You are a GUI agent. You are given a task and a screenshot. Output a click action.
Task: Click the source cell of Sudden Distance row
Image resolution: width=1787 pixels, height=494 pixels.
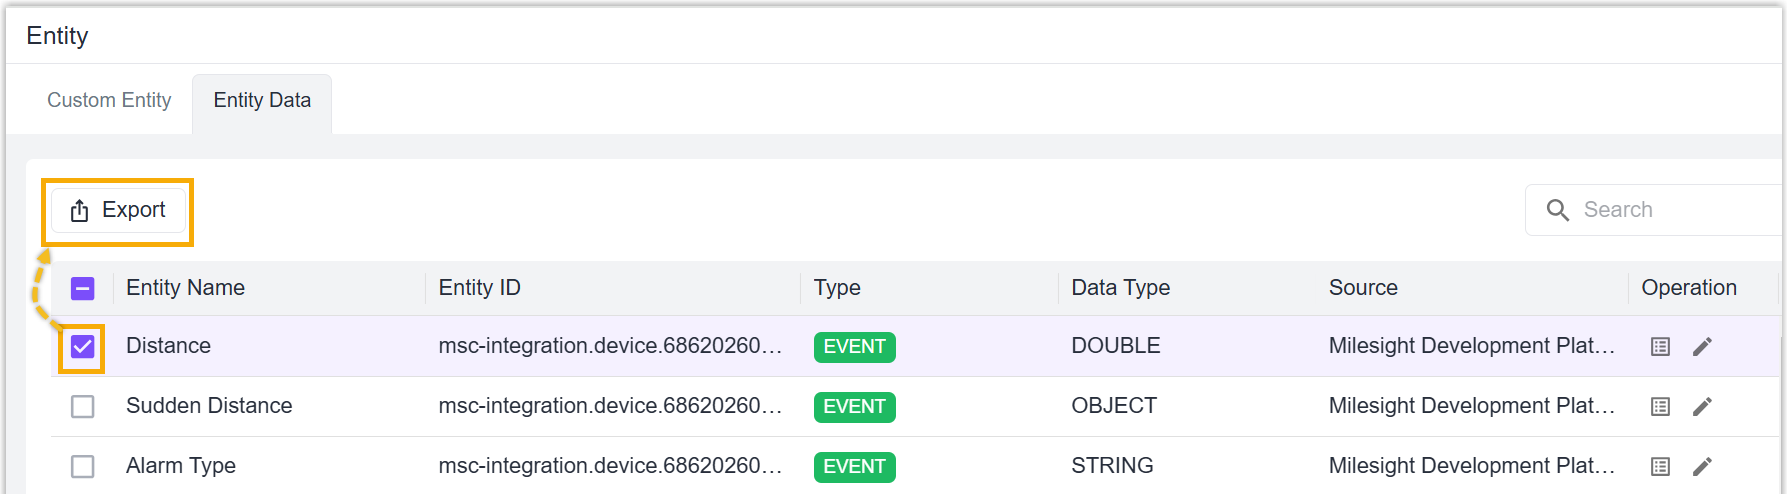tap(1472, 406)
